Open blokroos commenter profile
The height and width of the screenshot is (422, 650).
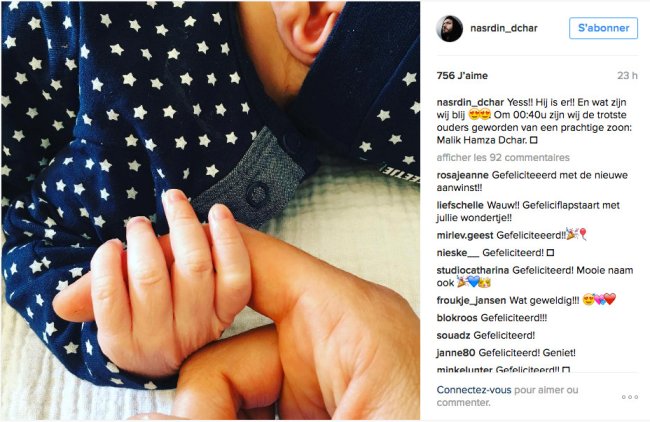(457, 318)
